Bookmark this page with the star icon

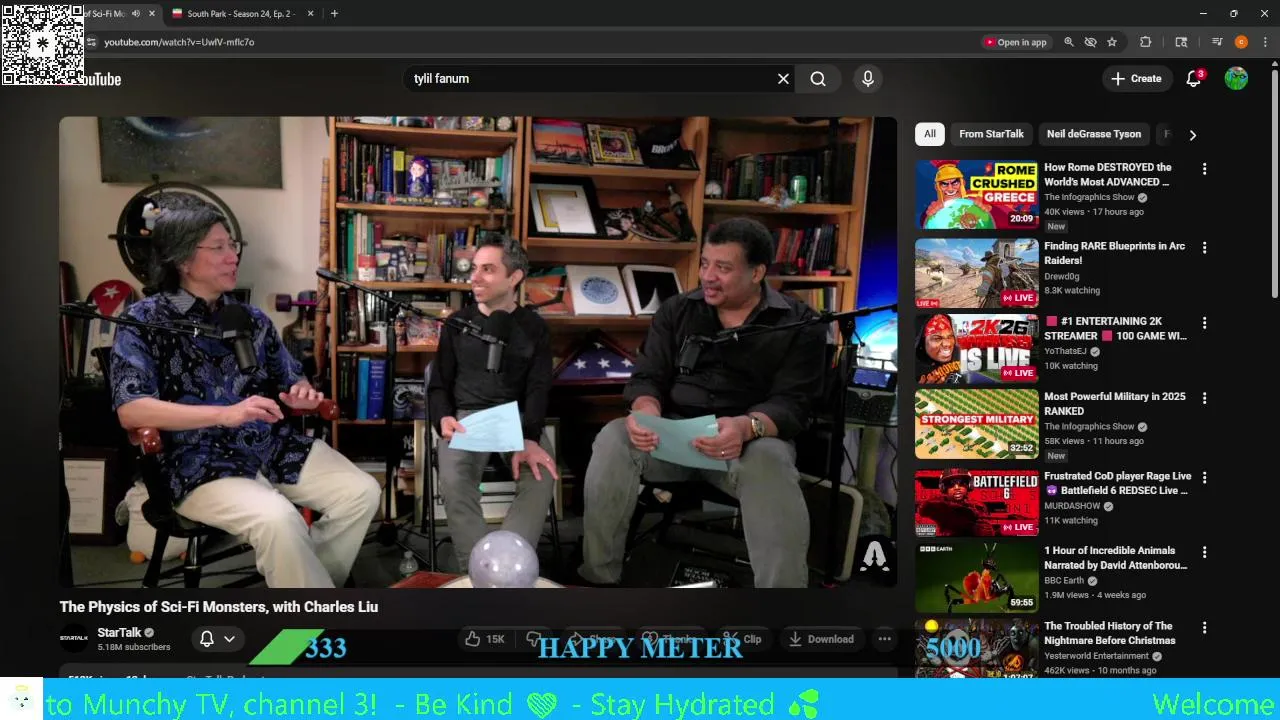tap(1111, 42)
